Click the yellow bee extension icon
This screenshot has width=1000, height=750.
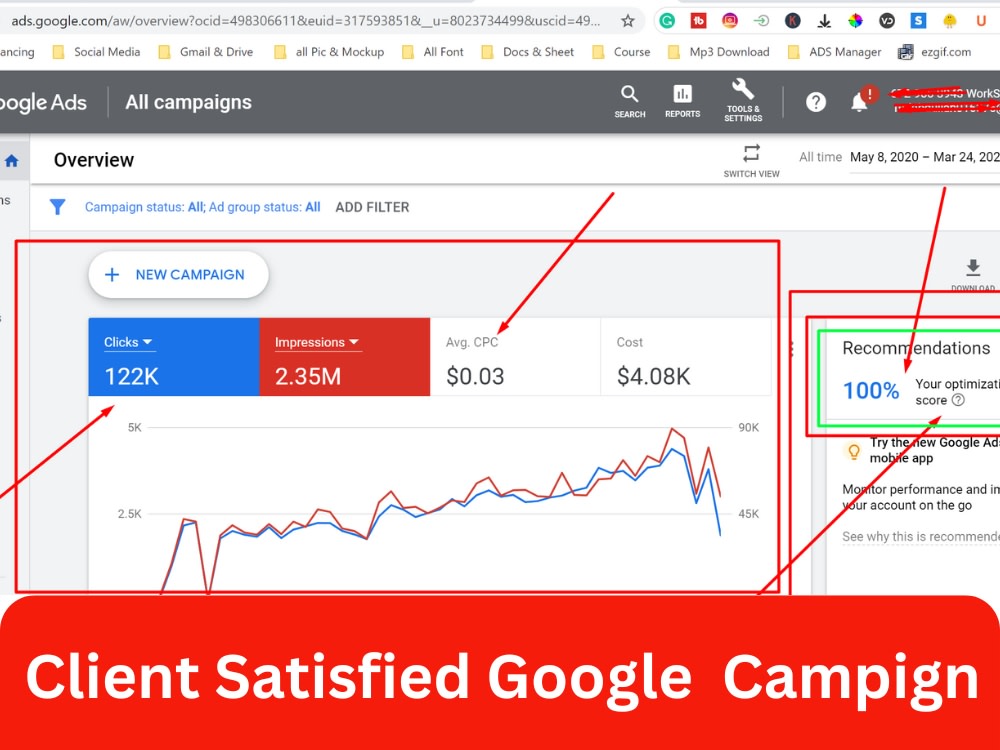pyautogui.click(x=950, y=21)
